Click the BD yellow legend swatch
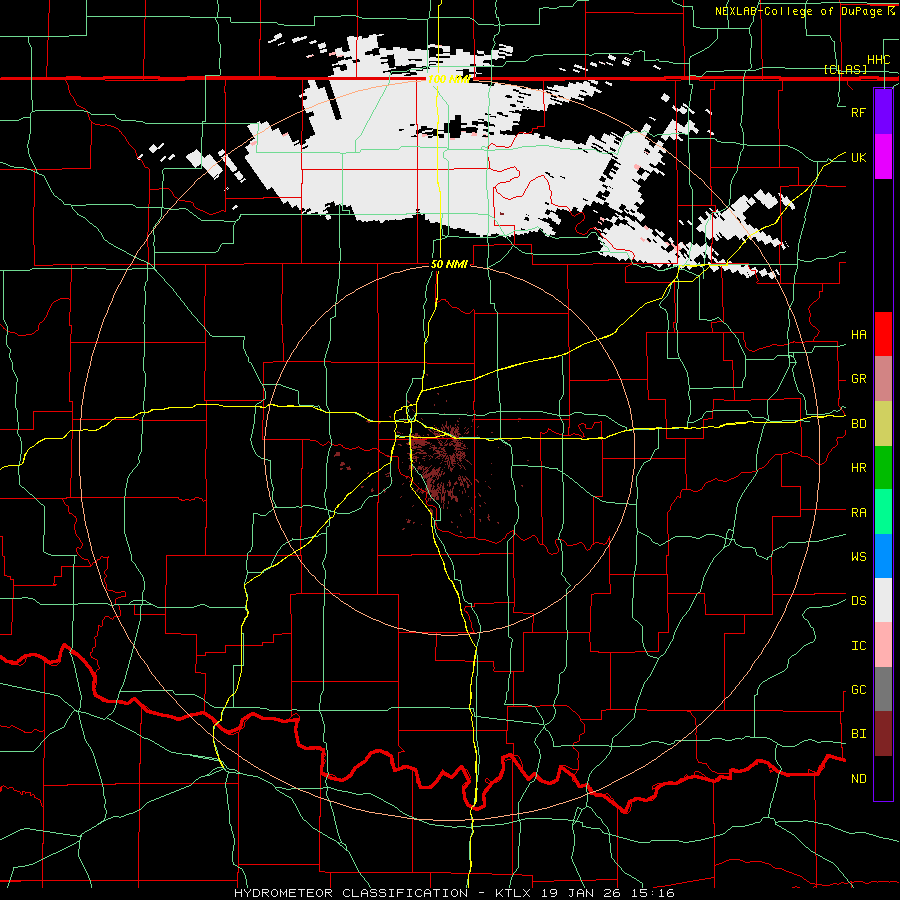The image size is (900, 900). pyautogui.click(x=883, y=423)
